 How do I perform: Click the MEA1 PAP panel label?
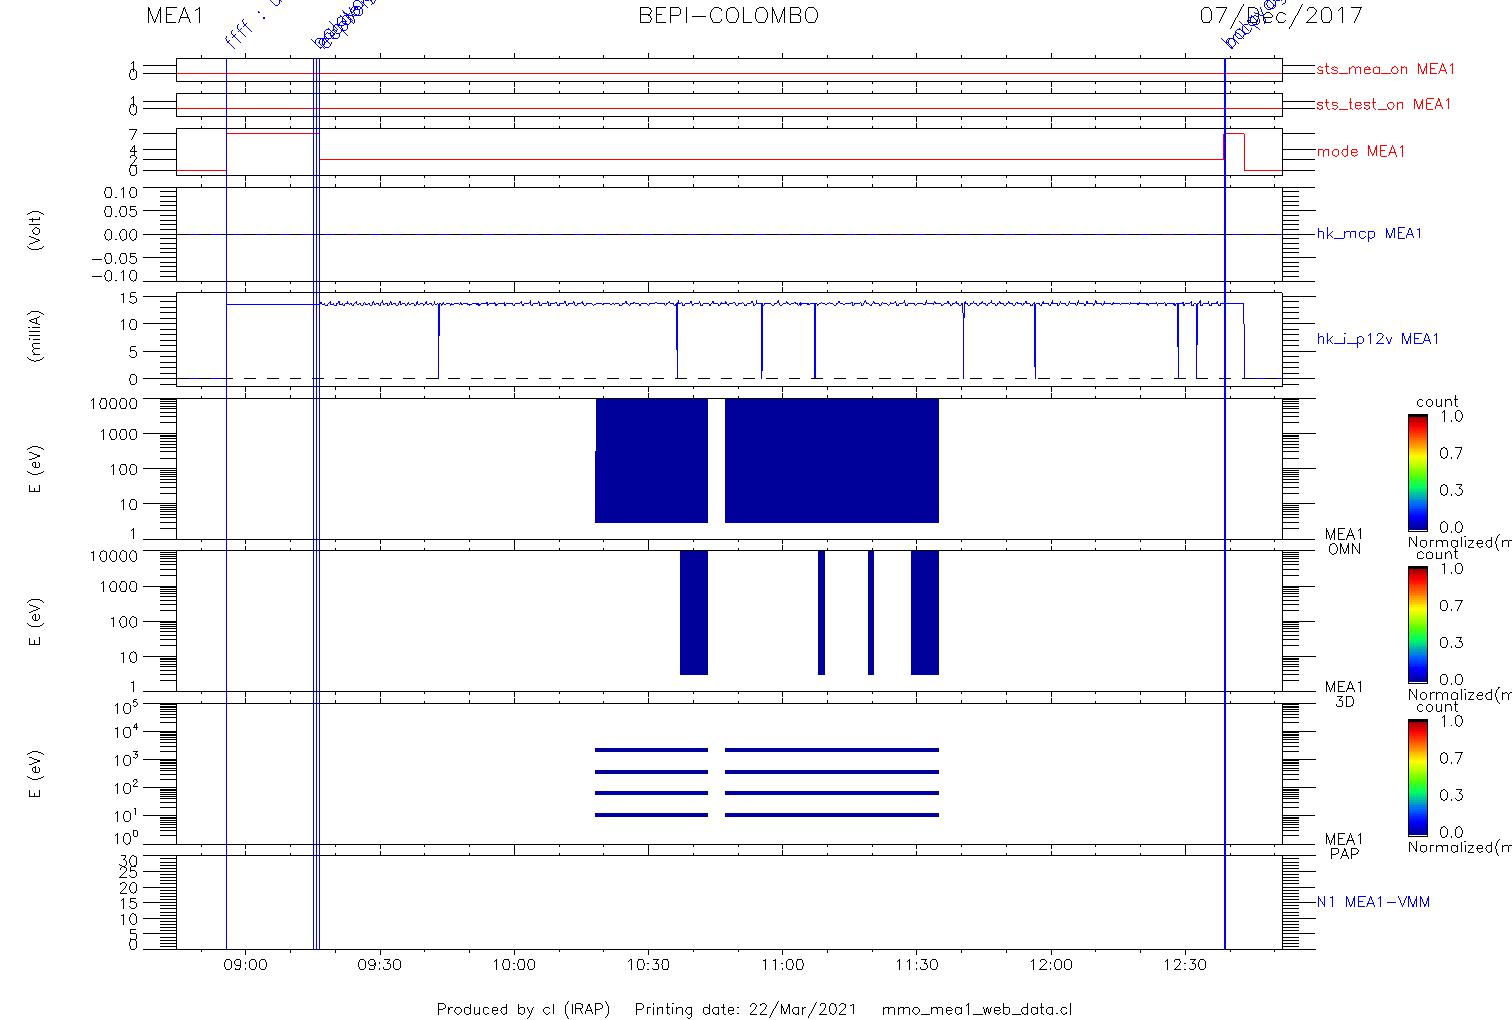[x=1344, y=846]
